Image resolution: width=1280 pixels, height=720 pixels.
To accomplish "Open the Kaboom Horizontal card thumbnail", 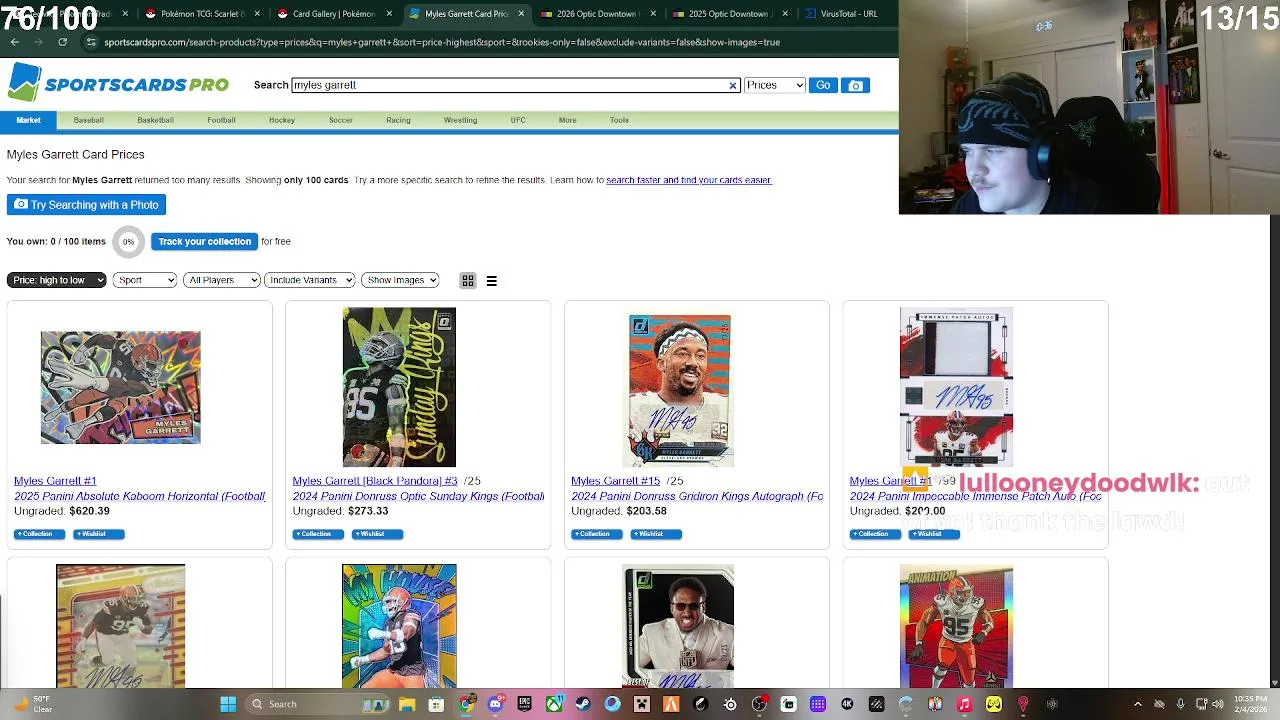I will (120, 387).
